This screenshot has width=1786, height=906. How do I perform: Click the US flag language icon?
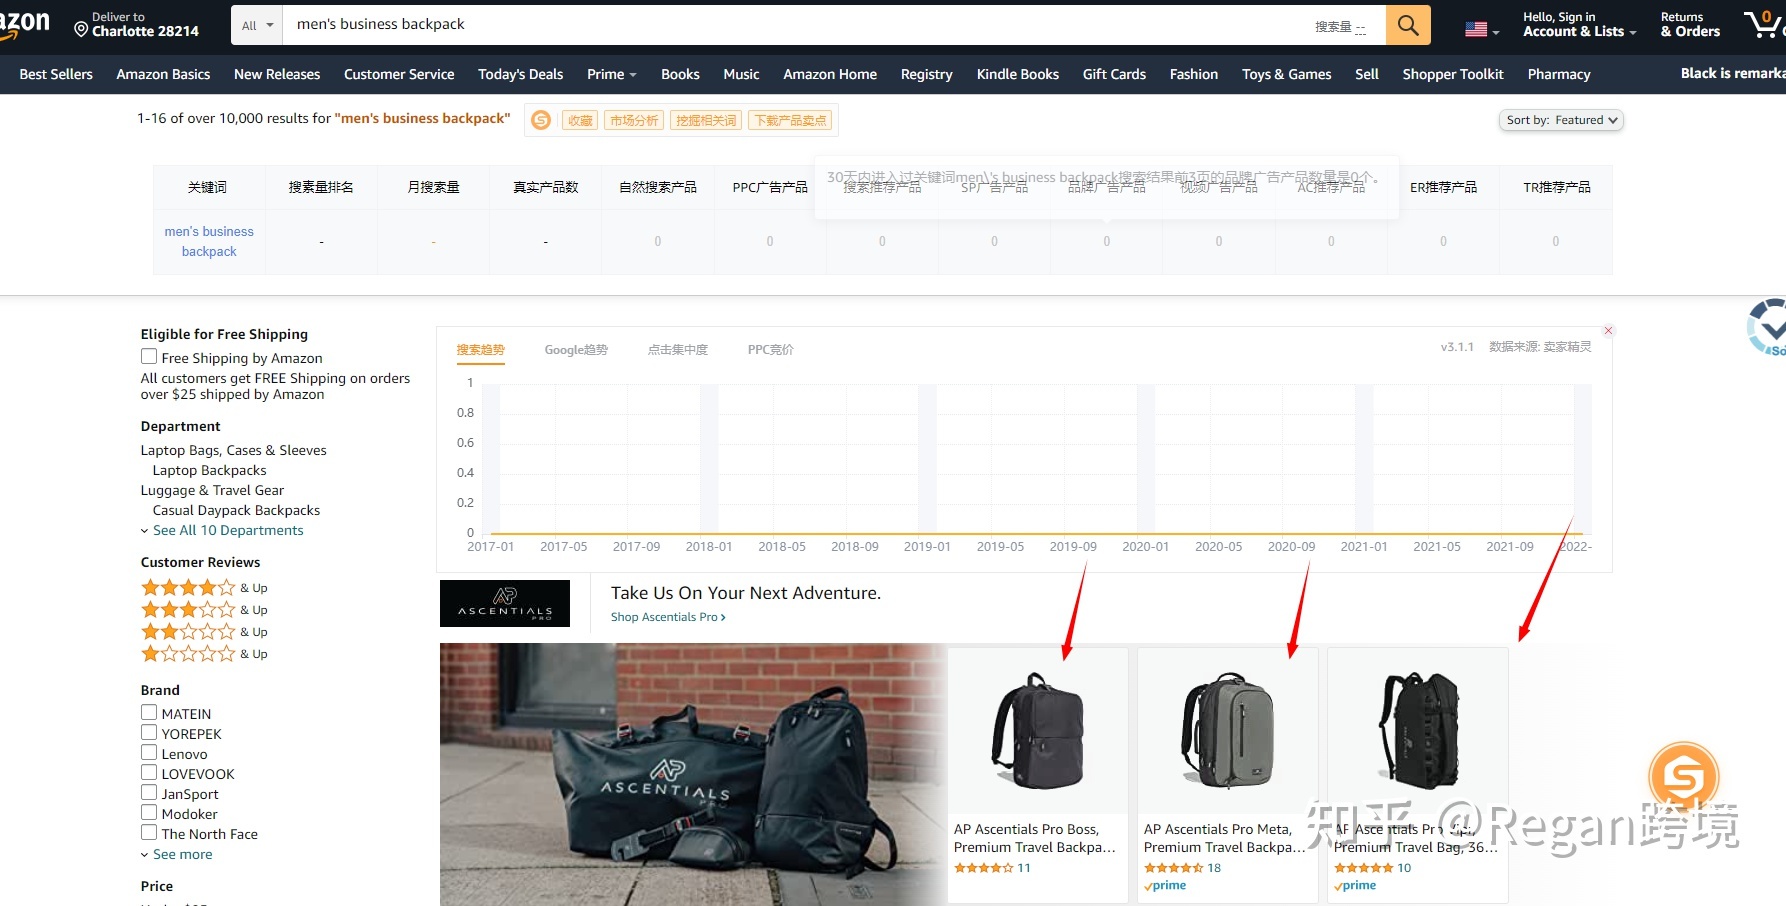click(x=1476, y=30)
